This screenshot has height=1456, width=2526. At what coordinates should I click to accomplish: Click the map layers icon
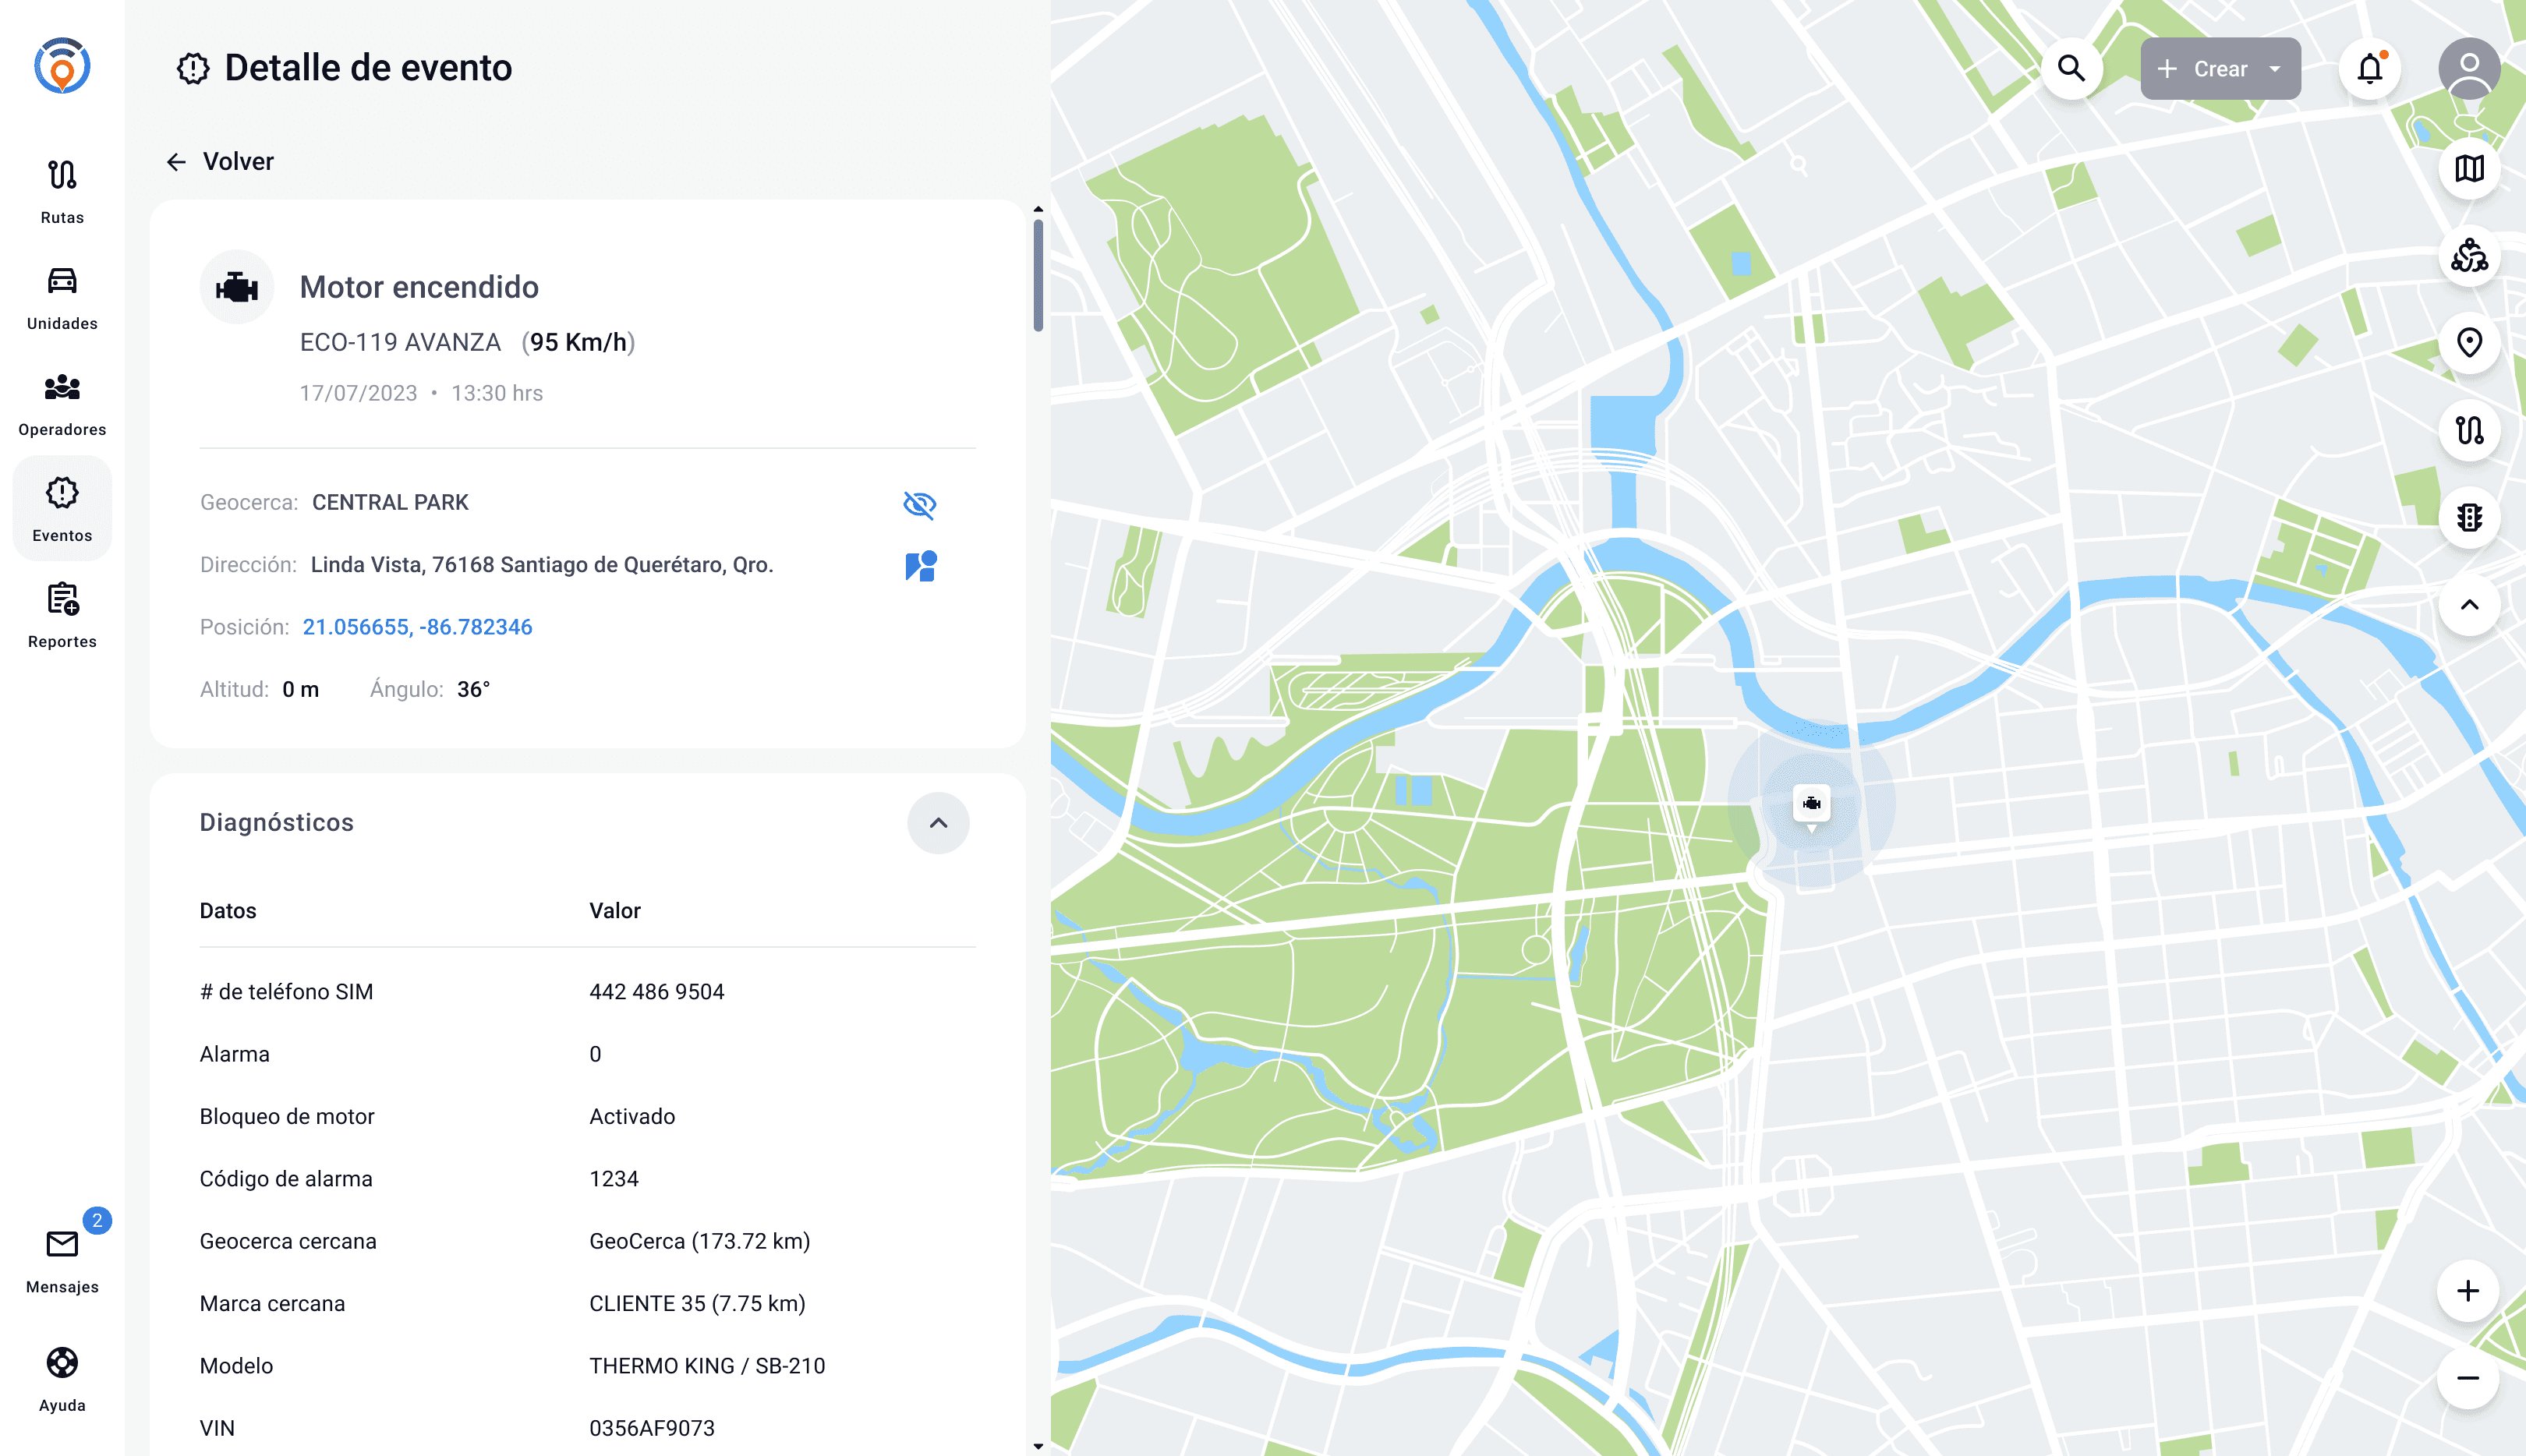(x=2468, y=169)
